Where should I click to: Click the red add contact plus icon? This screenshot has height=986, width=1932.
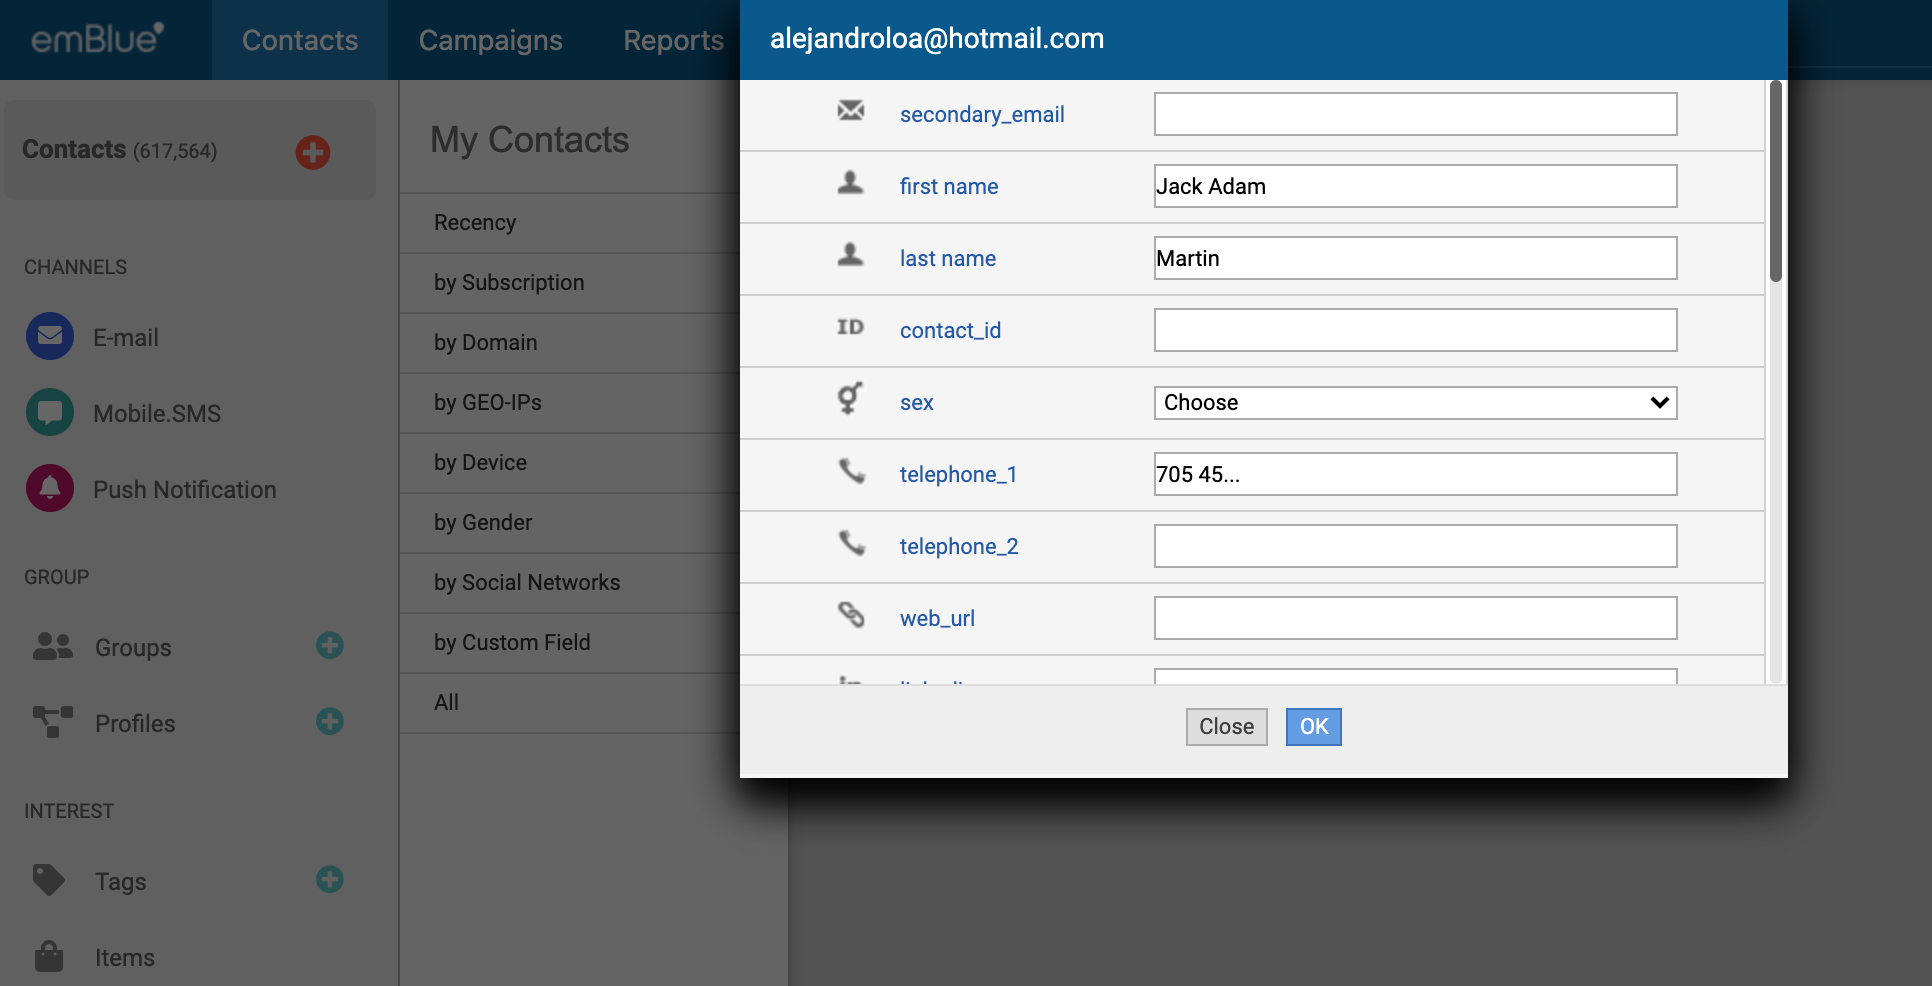(313, 152)
